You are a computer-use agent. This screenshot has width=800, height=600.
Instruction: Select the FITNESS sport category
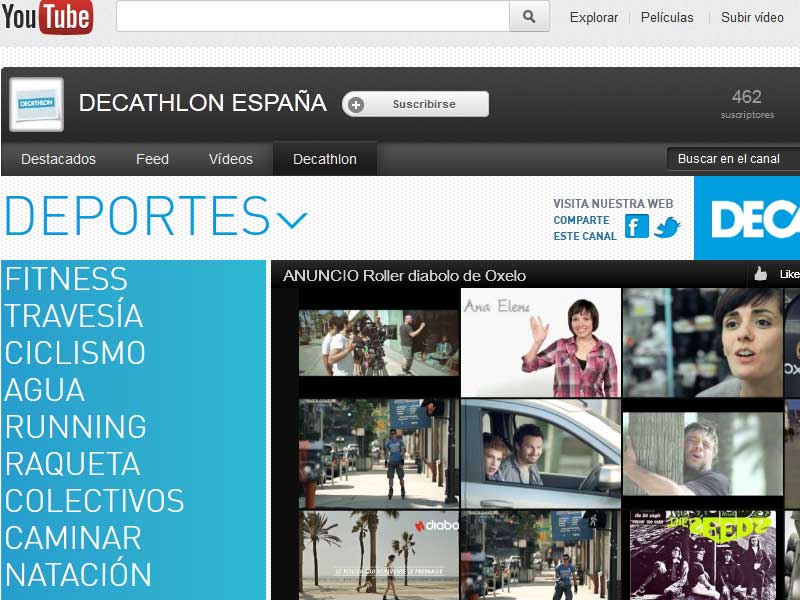click(66, 279)
